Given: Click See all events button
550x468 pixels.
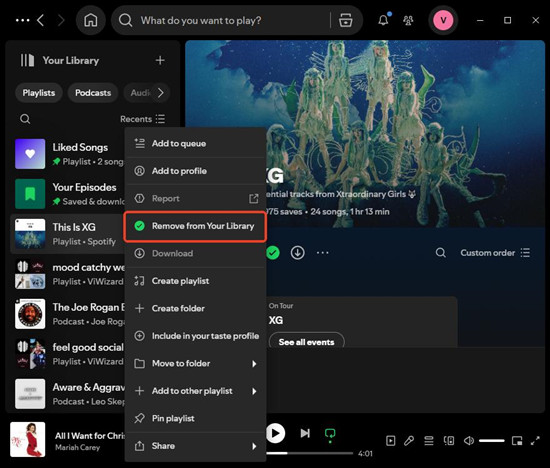Looking at the screenshot, I should [306, 342].
